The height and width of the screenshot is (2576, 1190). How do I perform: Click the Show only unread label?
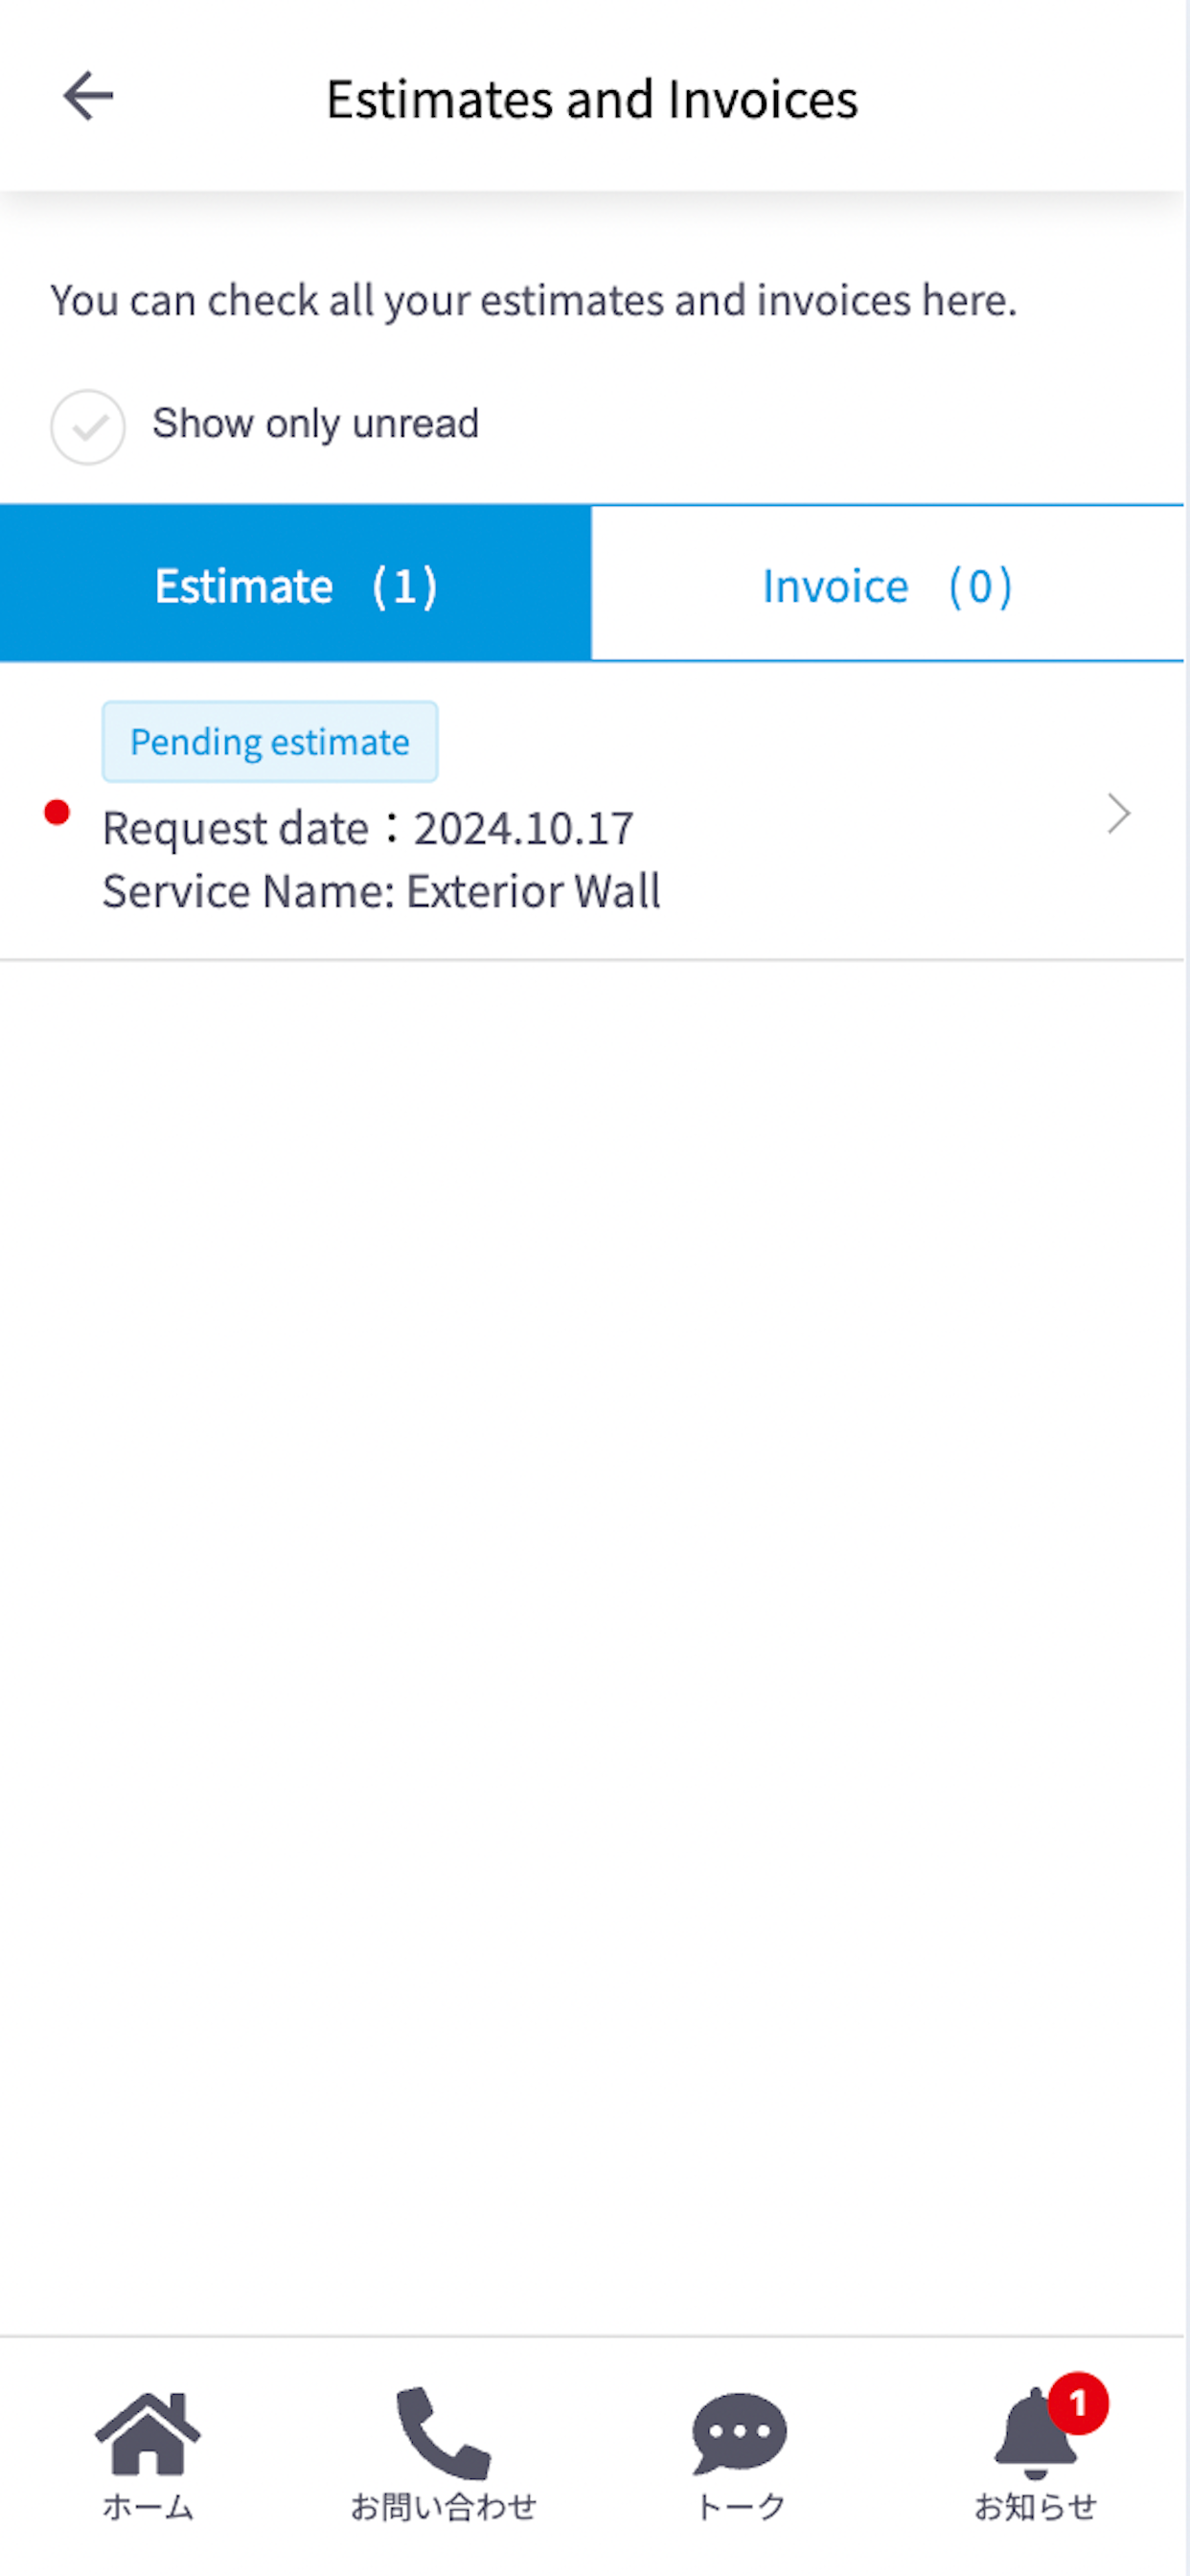point(315,423)
